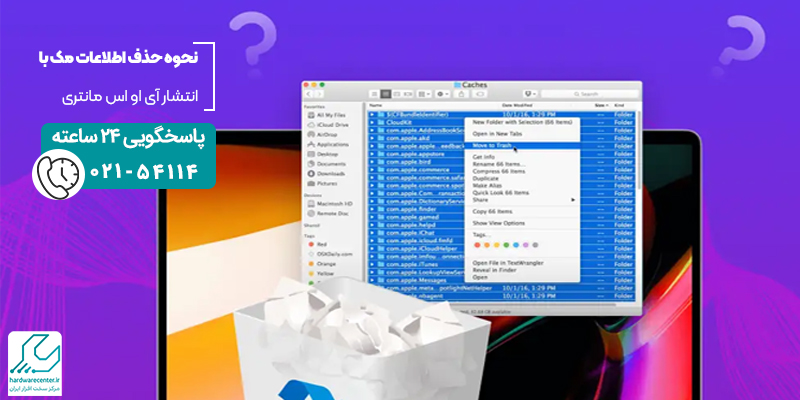The height and width of the screenshot is (400, 800).
Task: Open the Arrange items dropdown
Action: pos(425,92)
